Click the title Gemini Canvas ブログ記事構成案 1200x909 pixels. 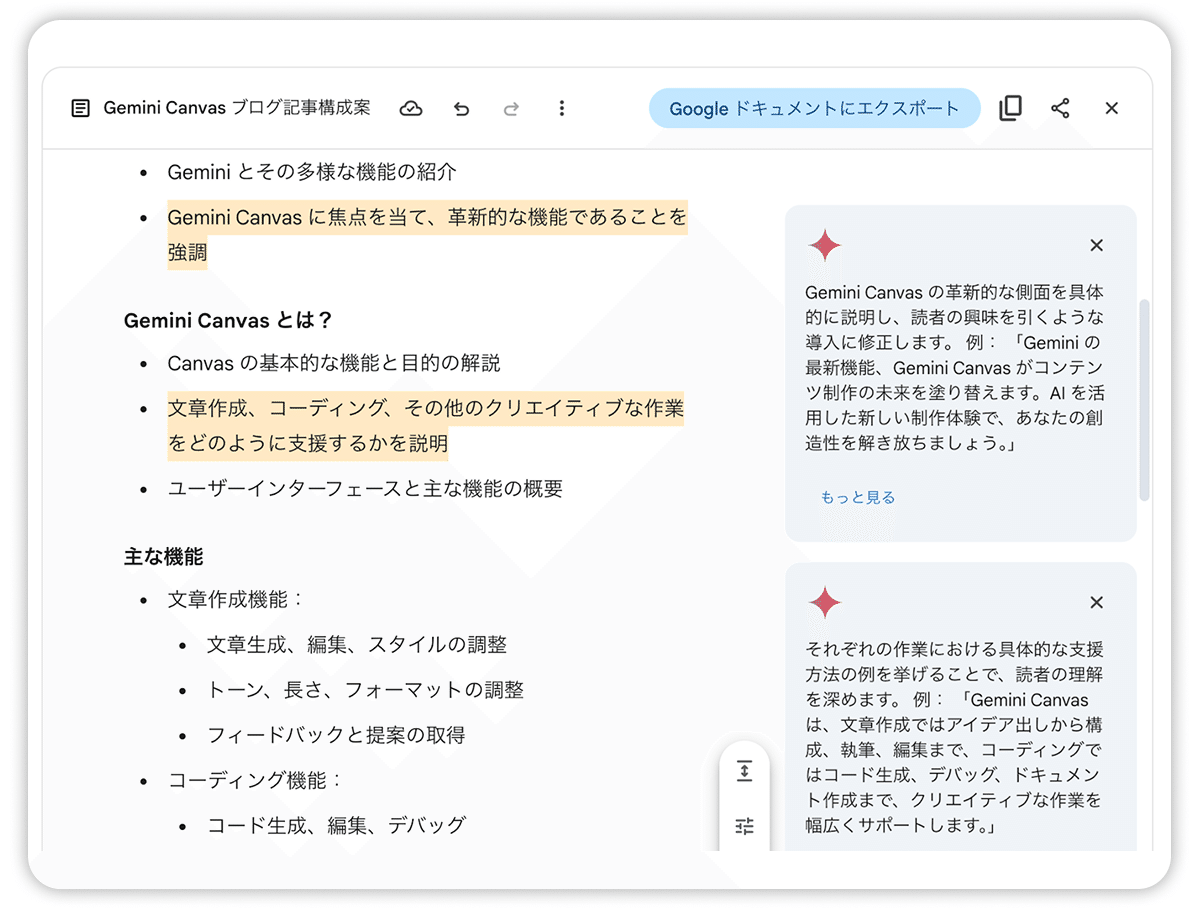[237, 108]
